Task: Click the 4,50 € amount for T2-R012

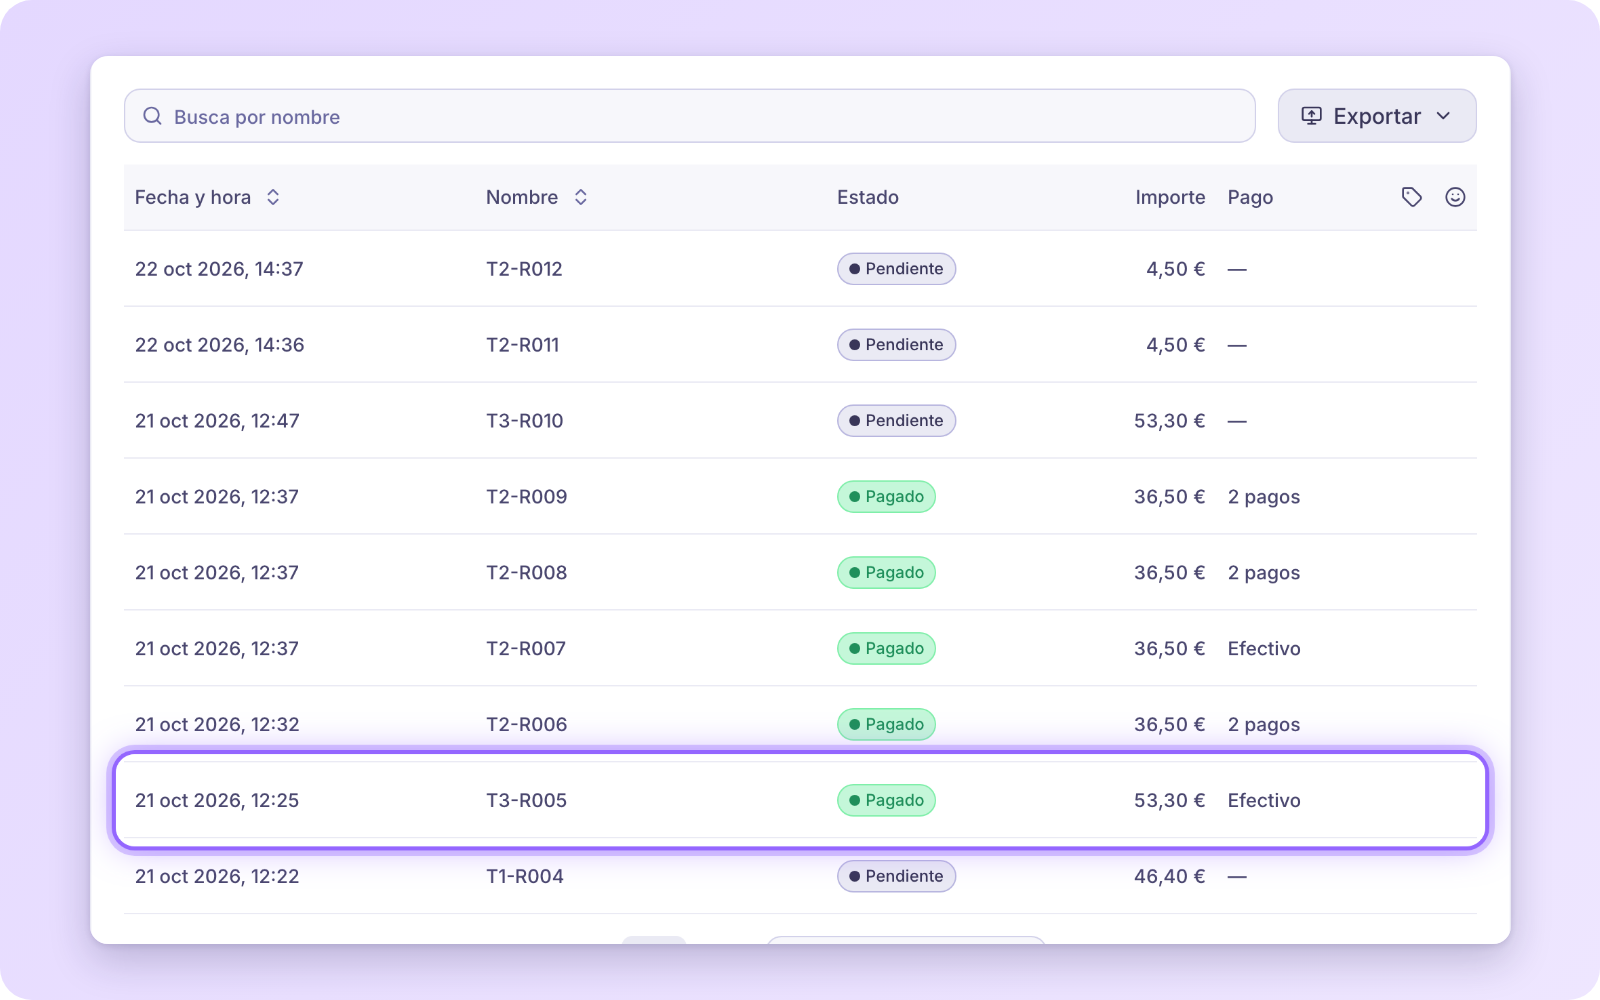Action: pyautogui.click(x=1175, y=269)
